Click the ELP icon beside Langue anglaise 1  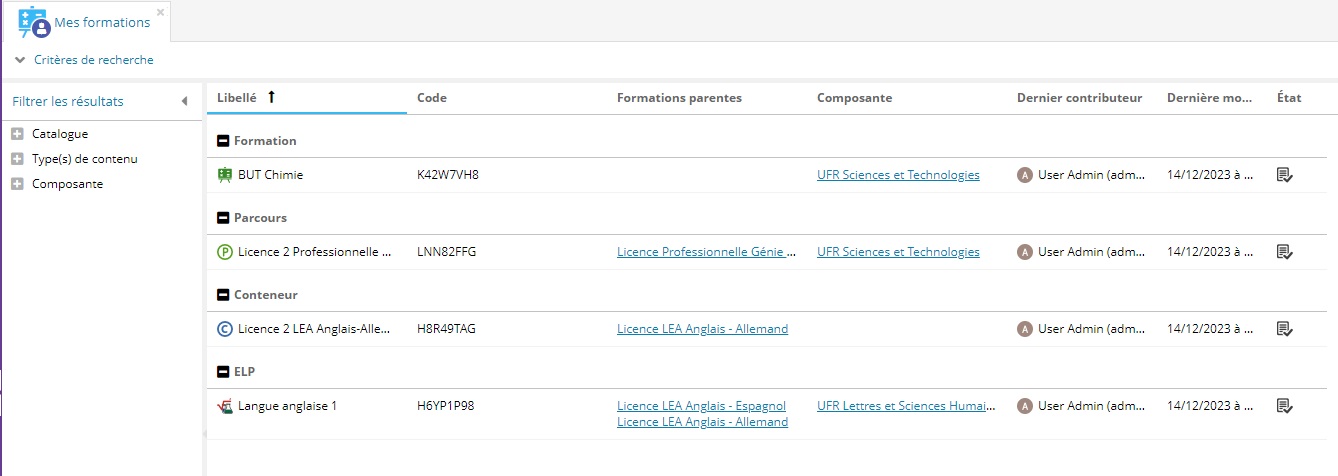tap(225, 406)
